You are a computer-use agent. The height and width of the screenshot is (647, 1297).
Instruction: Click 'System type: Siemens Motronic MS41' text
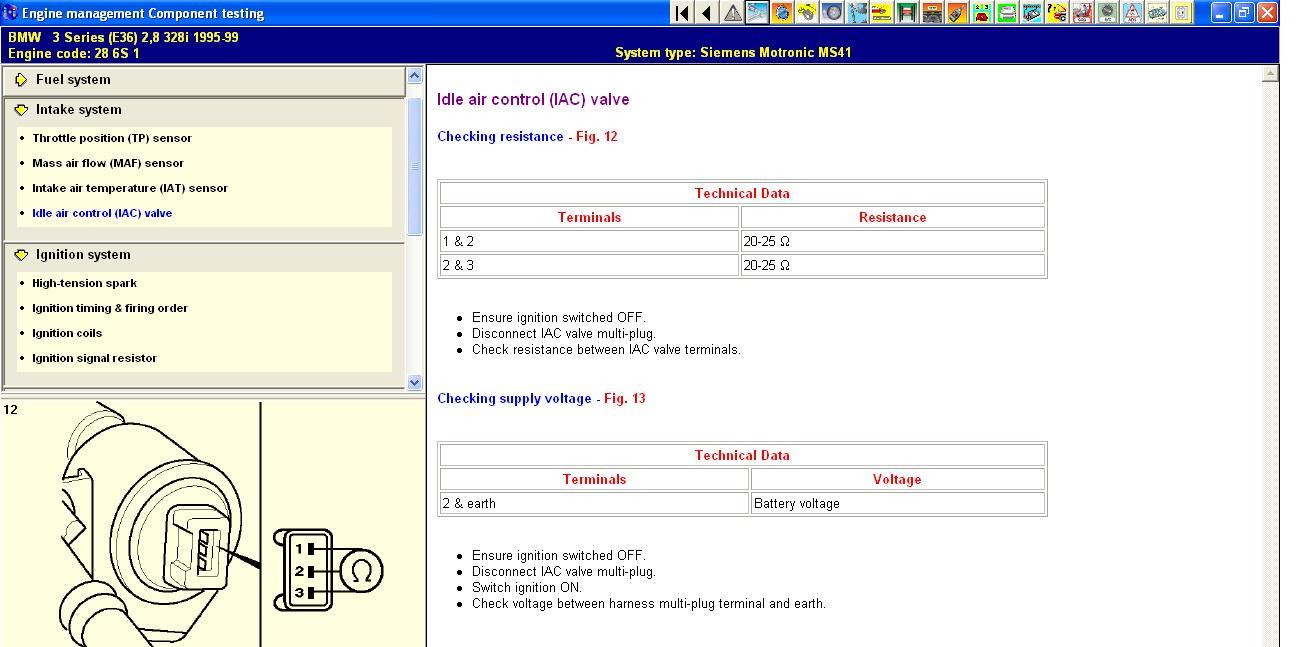pos(733,52)
